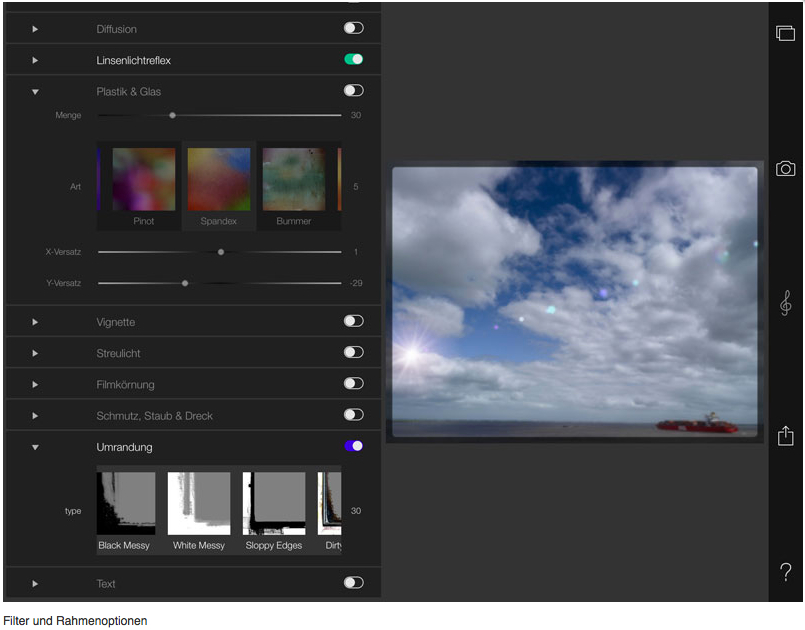Click the treble clef icon
Viewport: 805px width, 630px height.
[x=785, y=303]
